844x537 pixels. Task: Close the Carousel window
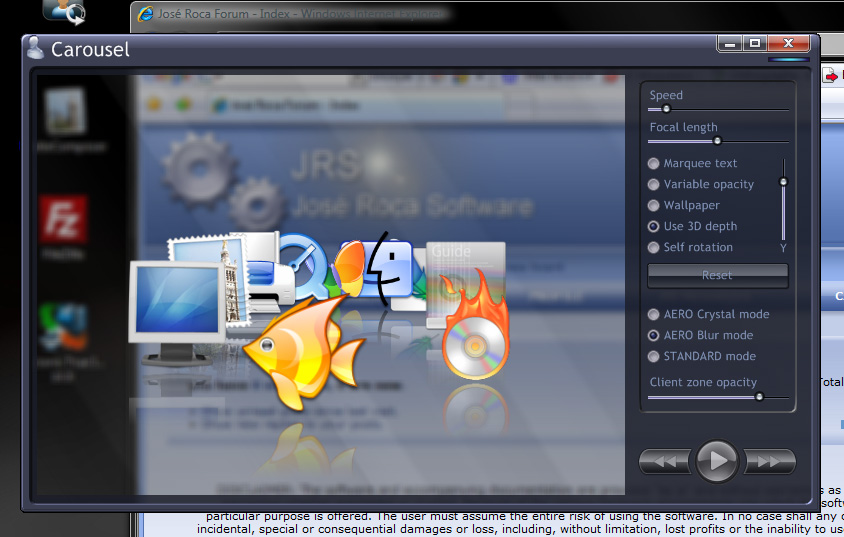point(789,43)
